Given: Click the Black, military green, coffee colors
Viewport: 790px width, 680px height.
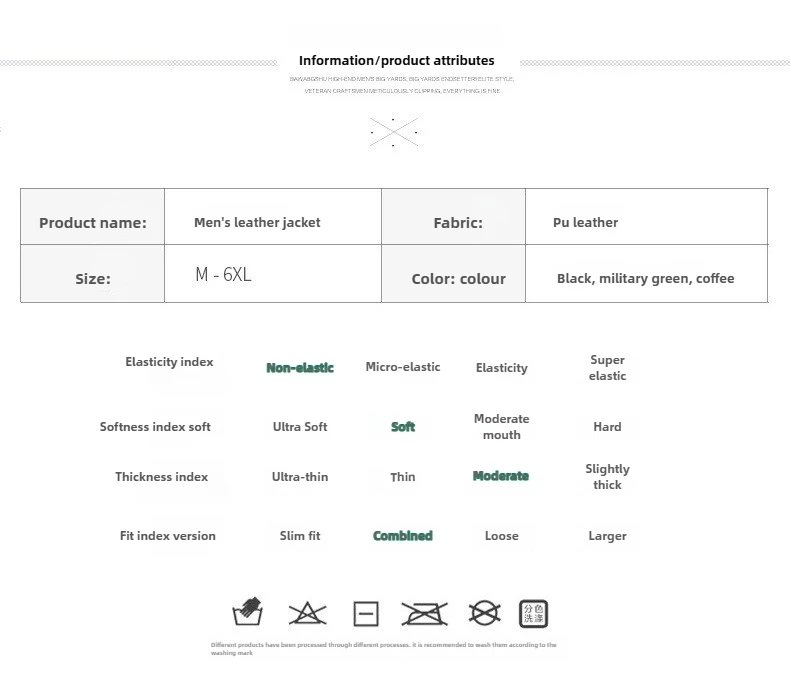Looking at the screenshot, I should (645, 279).
